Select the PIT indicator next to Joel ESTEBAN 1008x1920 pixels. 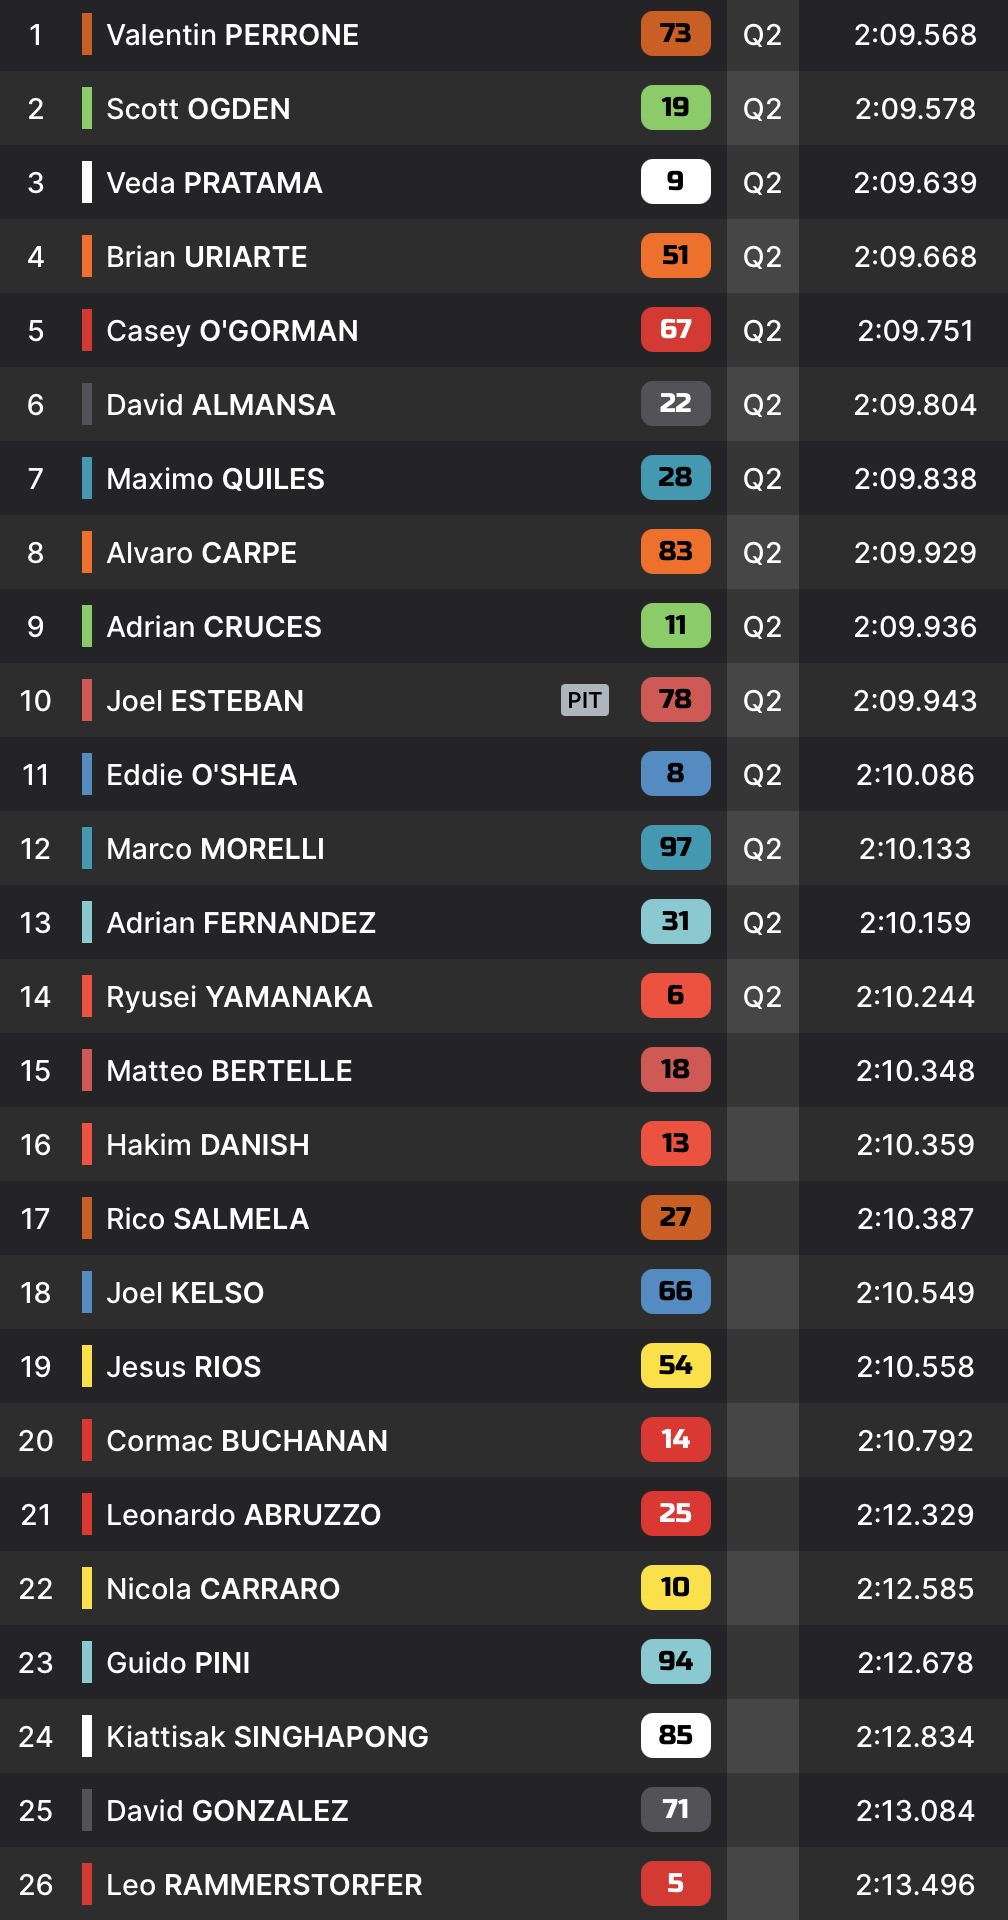pos(584,700)
